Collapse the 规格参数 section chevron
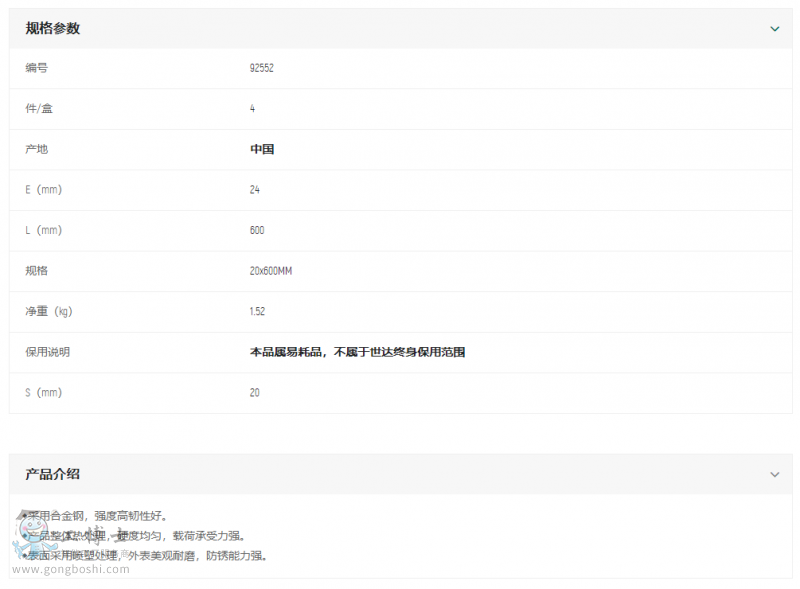Viewport: 800px width, 589px height. tap(774, 29)
